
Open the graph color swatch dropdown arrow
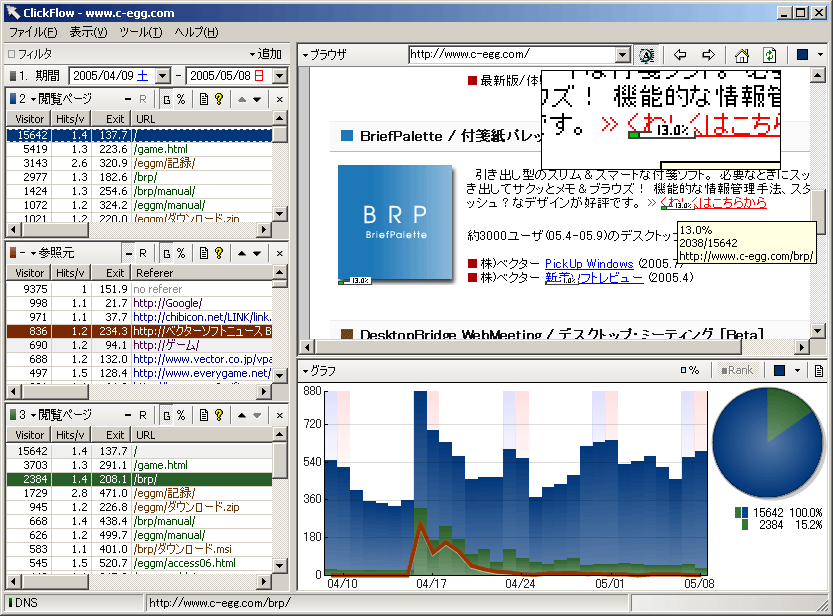[x=797, y=371]
